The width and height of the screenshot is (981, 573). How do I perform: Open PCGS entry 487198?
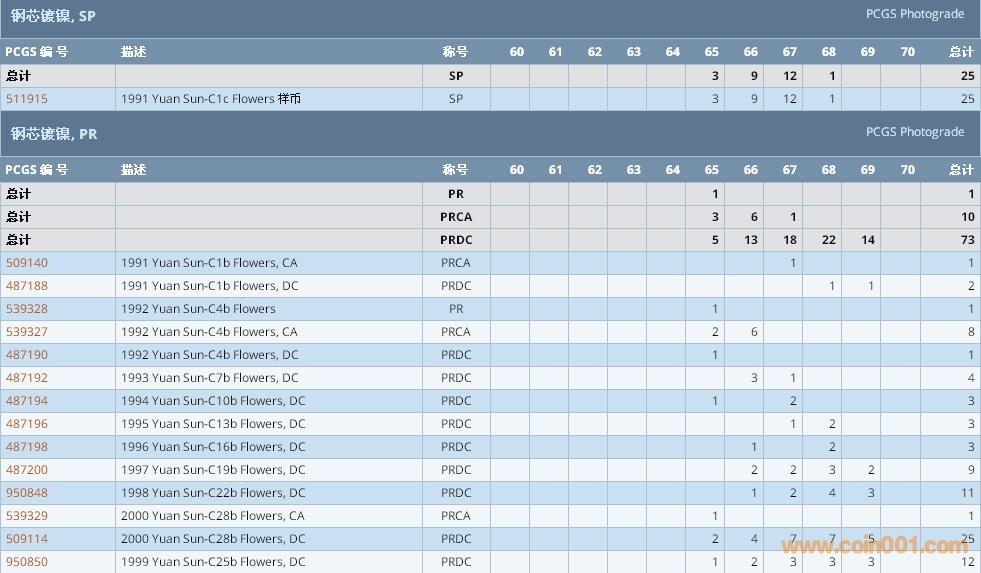pos(27,447)
